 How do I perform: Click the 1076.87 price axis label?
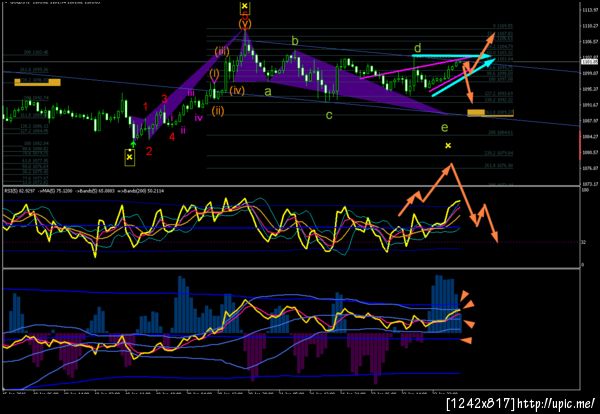coord(588,168)
